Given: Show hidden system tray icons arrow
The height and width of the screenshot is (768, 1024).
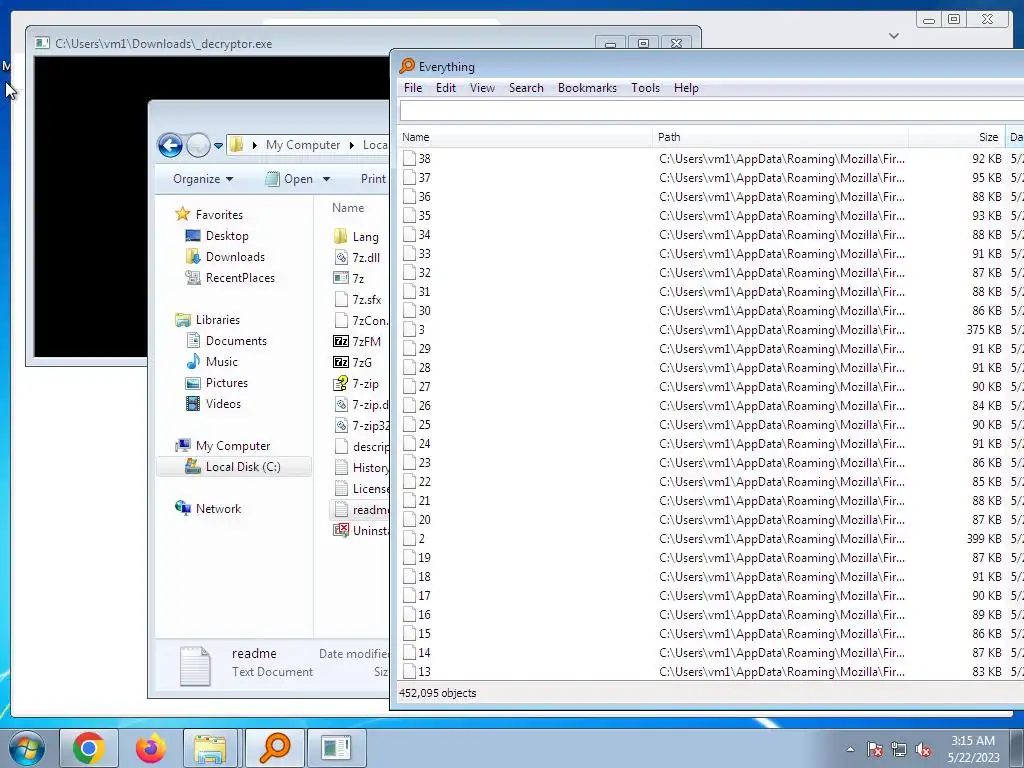Looking at the screenshot, I should (850, 749).
